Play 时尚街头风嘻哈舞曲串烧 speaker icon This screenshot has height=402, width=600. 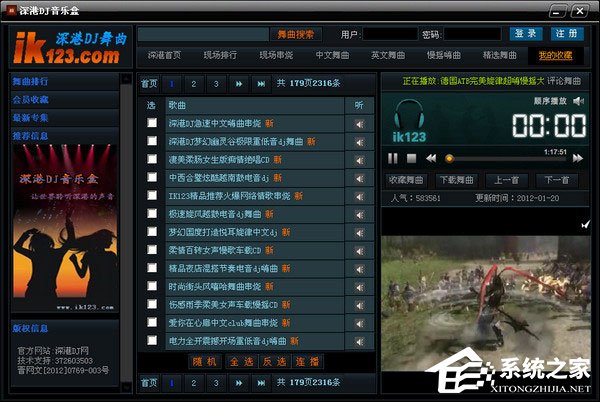(359, 287)
